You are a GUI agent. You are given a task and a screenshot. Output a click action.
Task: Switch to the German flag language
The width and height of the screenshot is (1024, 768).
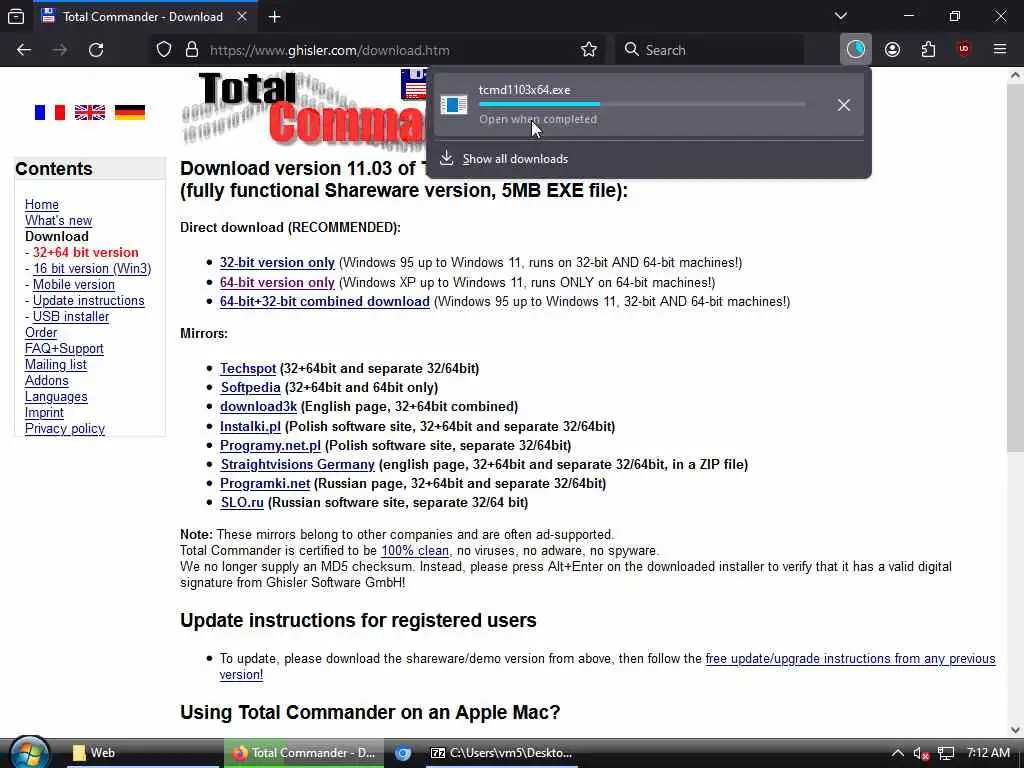[130, 112]
